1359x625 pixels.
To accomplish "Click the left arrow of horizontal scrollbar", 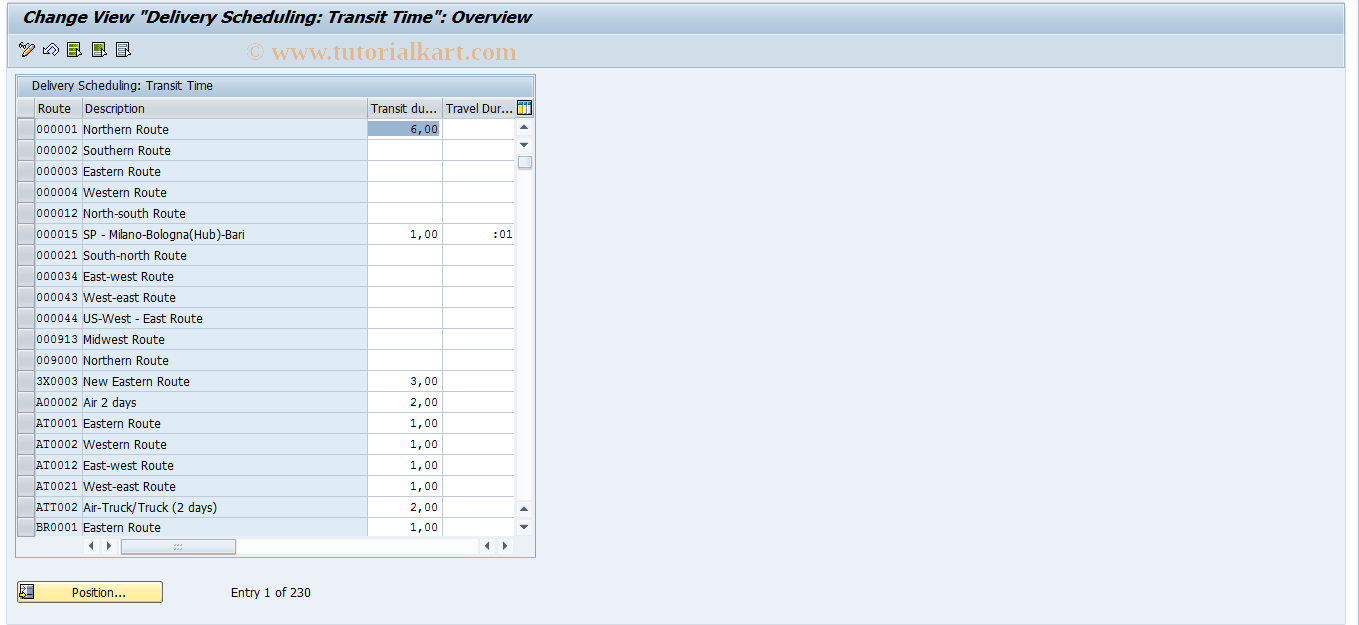I will 91,546.
